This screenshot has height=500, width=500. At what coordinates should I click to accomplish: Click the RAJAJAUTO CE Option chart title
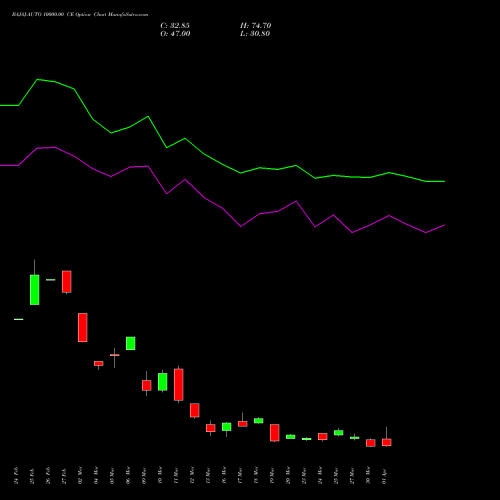coord(80,15)
